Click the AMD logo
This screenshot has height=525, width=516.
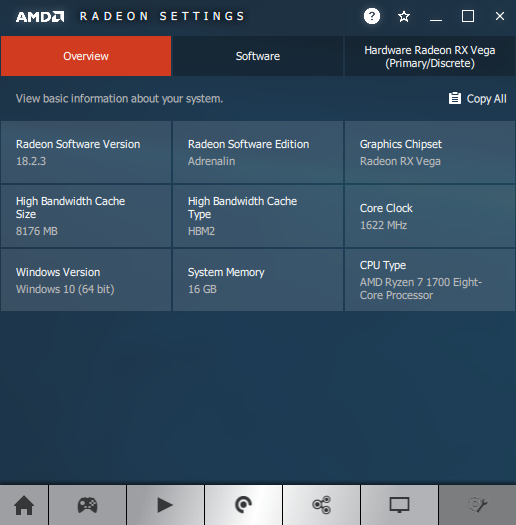[40, 17]
